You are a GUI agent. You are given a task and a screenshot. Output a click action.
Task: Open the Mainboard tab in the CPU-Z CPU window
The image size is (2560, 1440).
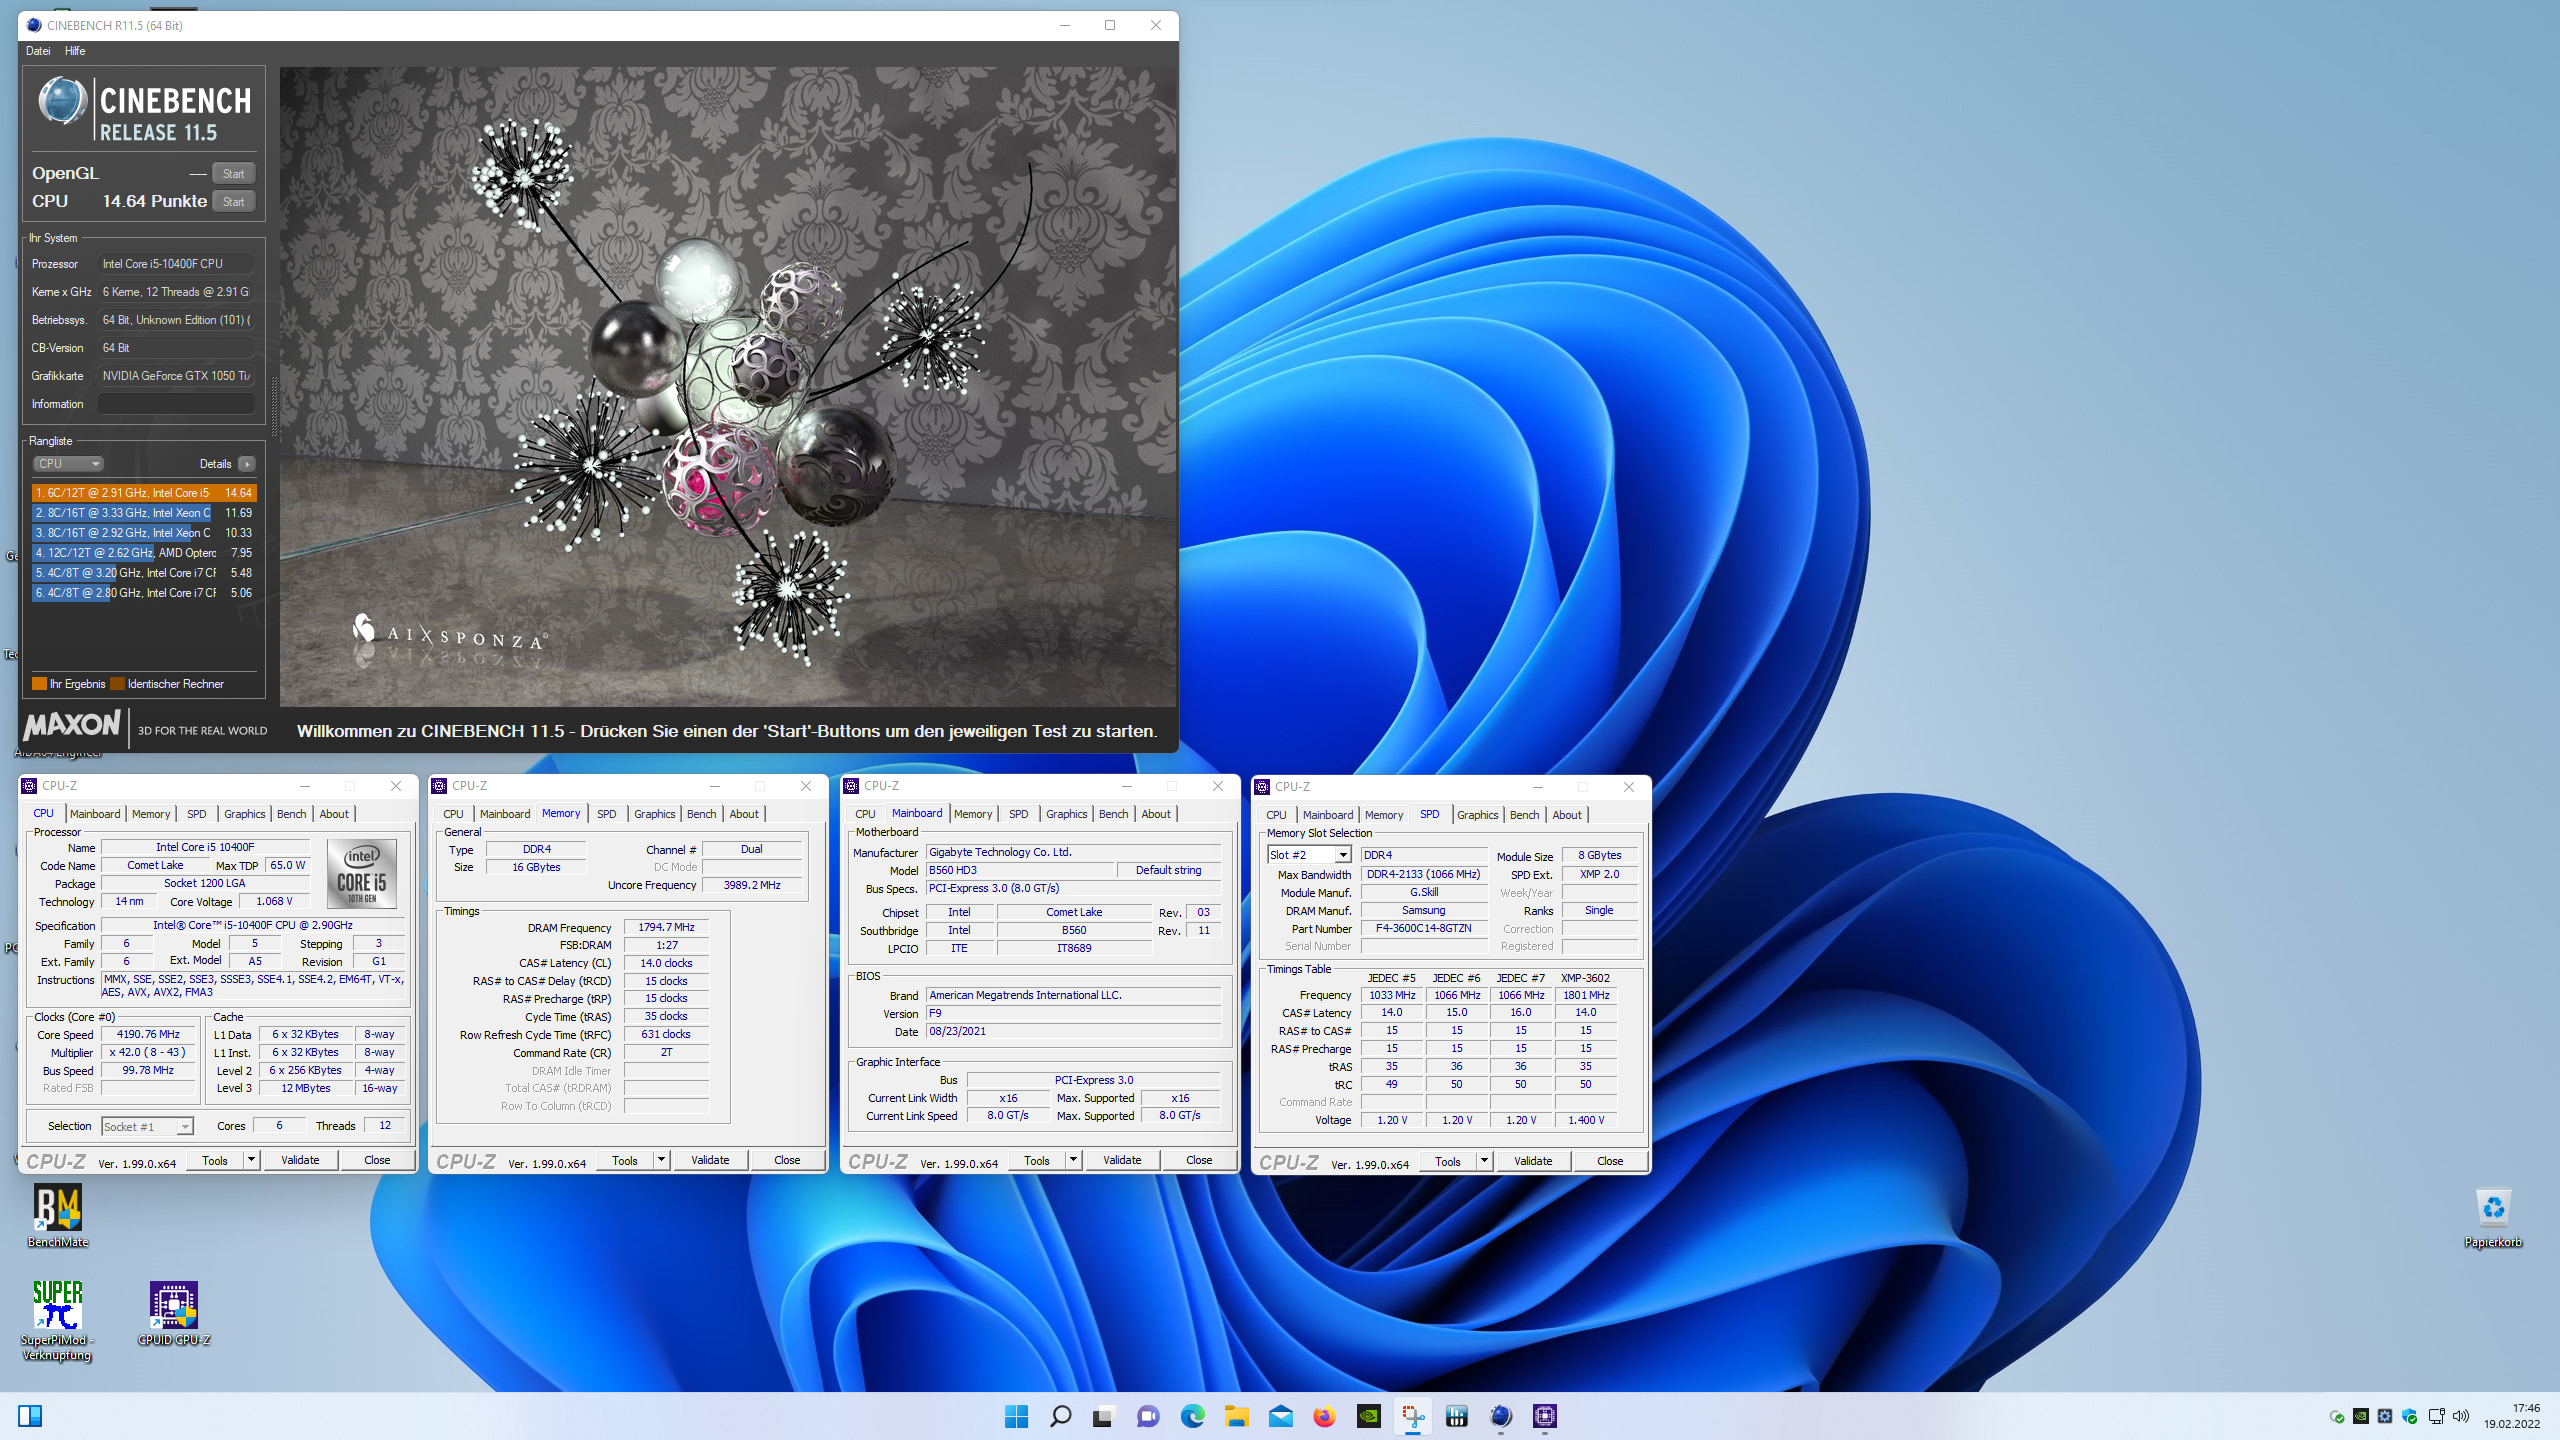point(95,814)
